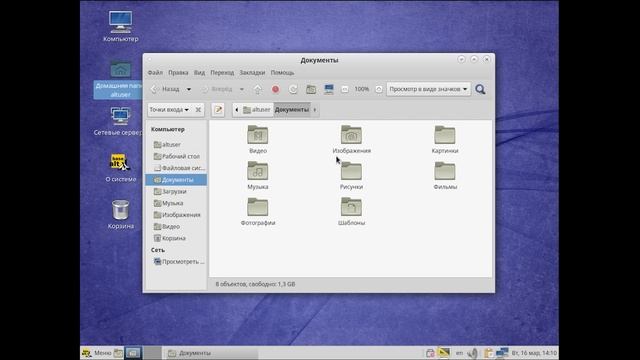640x360 pixels.
Task: Click the search magnifier icon
Action: tap(480, 89)
